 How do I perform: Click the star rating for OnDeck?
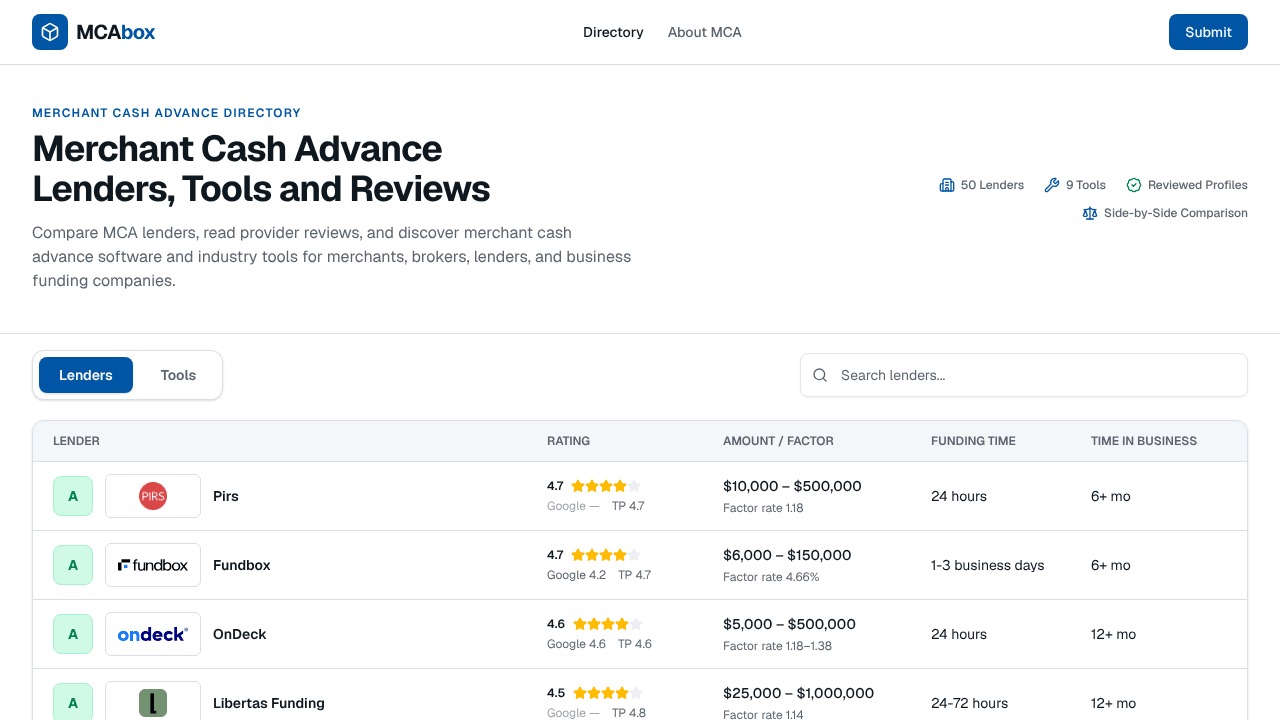point(606,624)
